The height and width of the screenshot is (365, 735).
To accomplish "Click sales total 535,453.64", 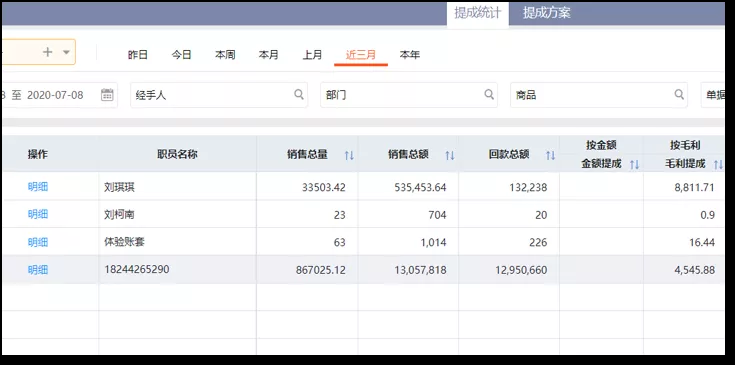I will click(x=420, y=187).
